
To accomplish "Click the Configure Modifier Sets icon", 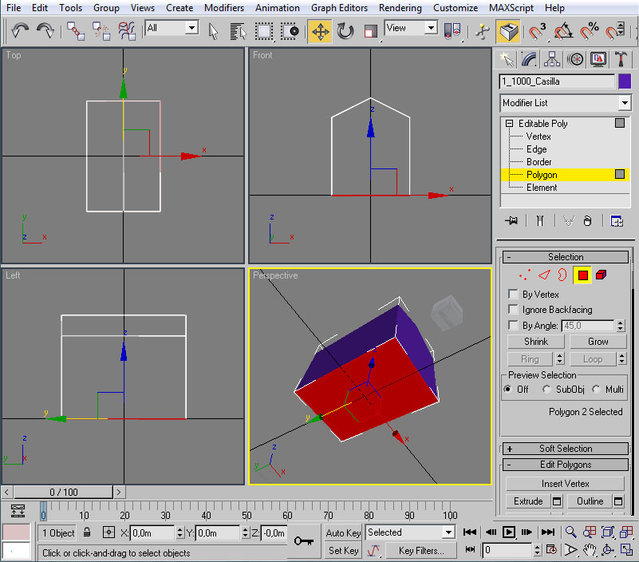I will [617, 221].
